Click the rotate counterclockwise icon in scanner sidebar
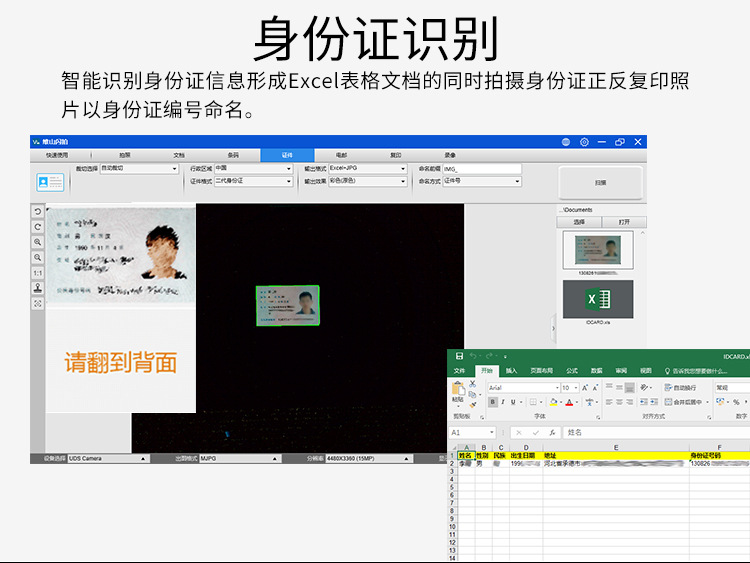The width and height of the screenshot is (750, 563). pyautogui.click(x=38, y=211)
